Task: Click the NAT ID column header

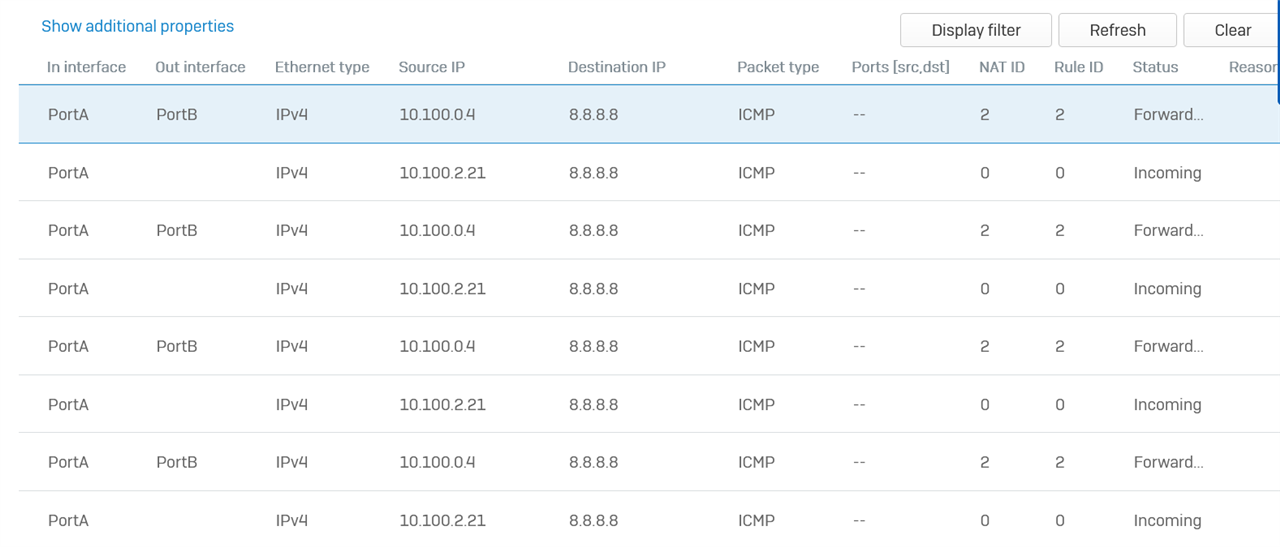Action: point(1001,67)
